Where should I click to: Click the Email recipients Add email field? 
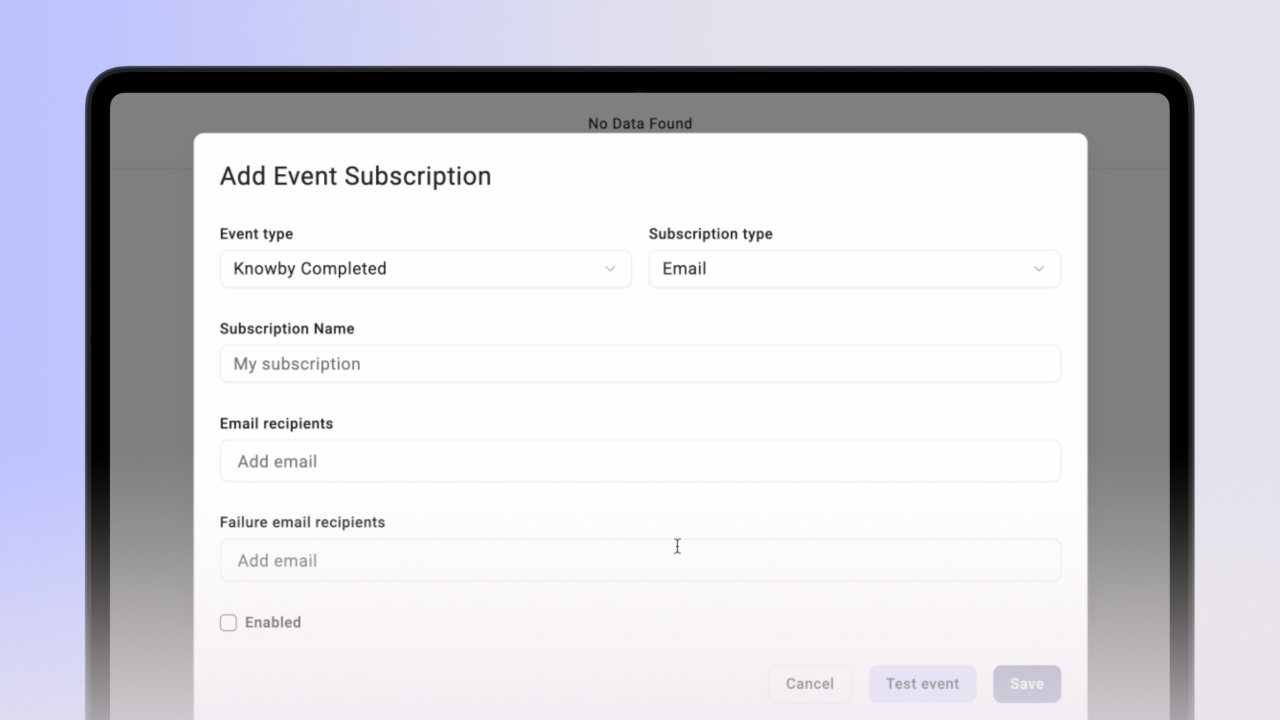point(640,461)
